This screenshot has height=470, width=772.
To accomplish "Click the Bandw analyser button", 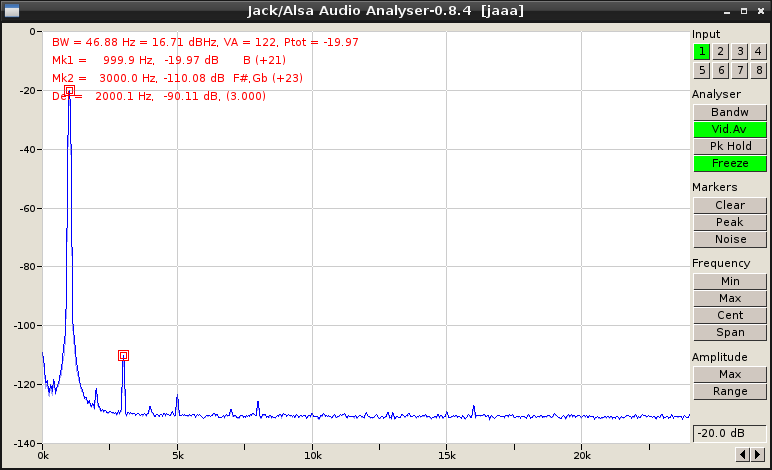I will 730,112.
